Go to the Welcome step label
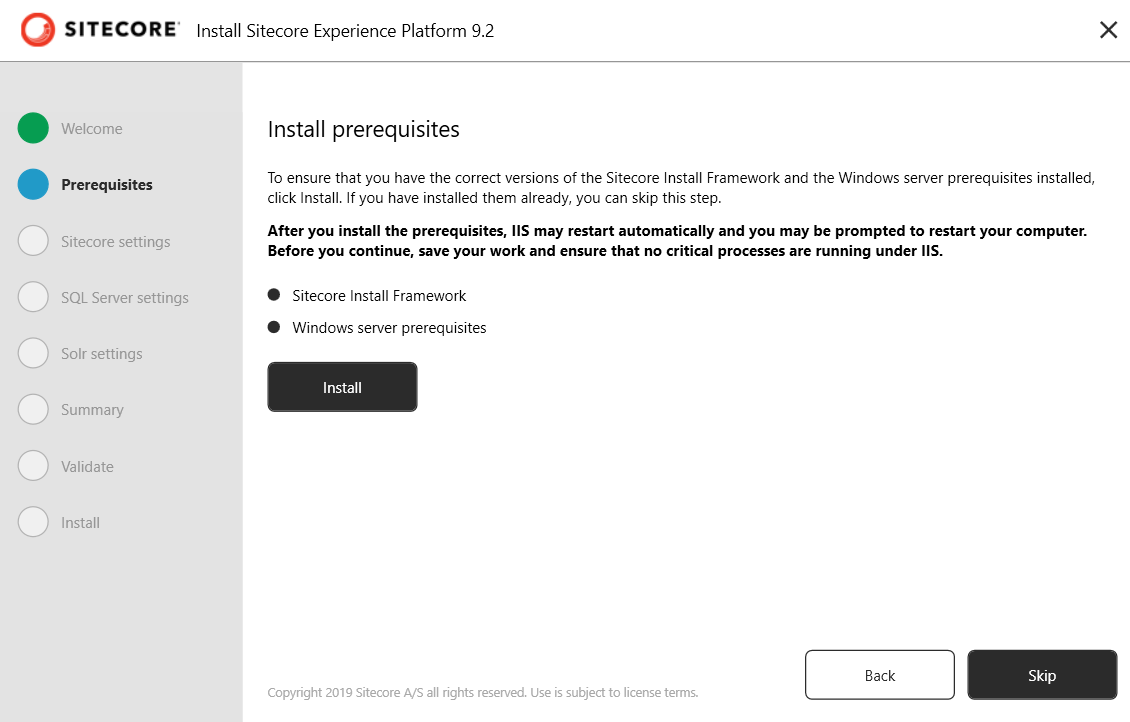Screen dimensions: 1130x722 point(92,129)
